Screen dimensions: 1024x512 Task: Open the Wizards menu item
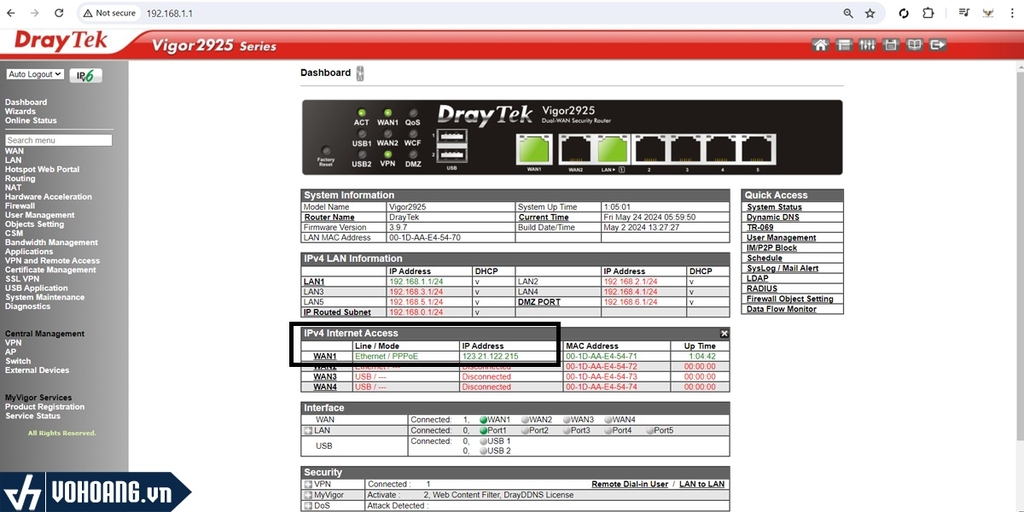(x=20, y=112)
